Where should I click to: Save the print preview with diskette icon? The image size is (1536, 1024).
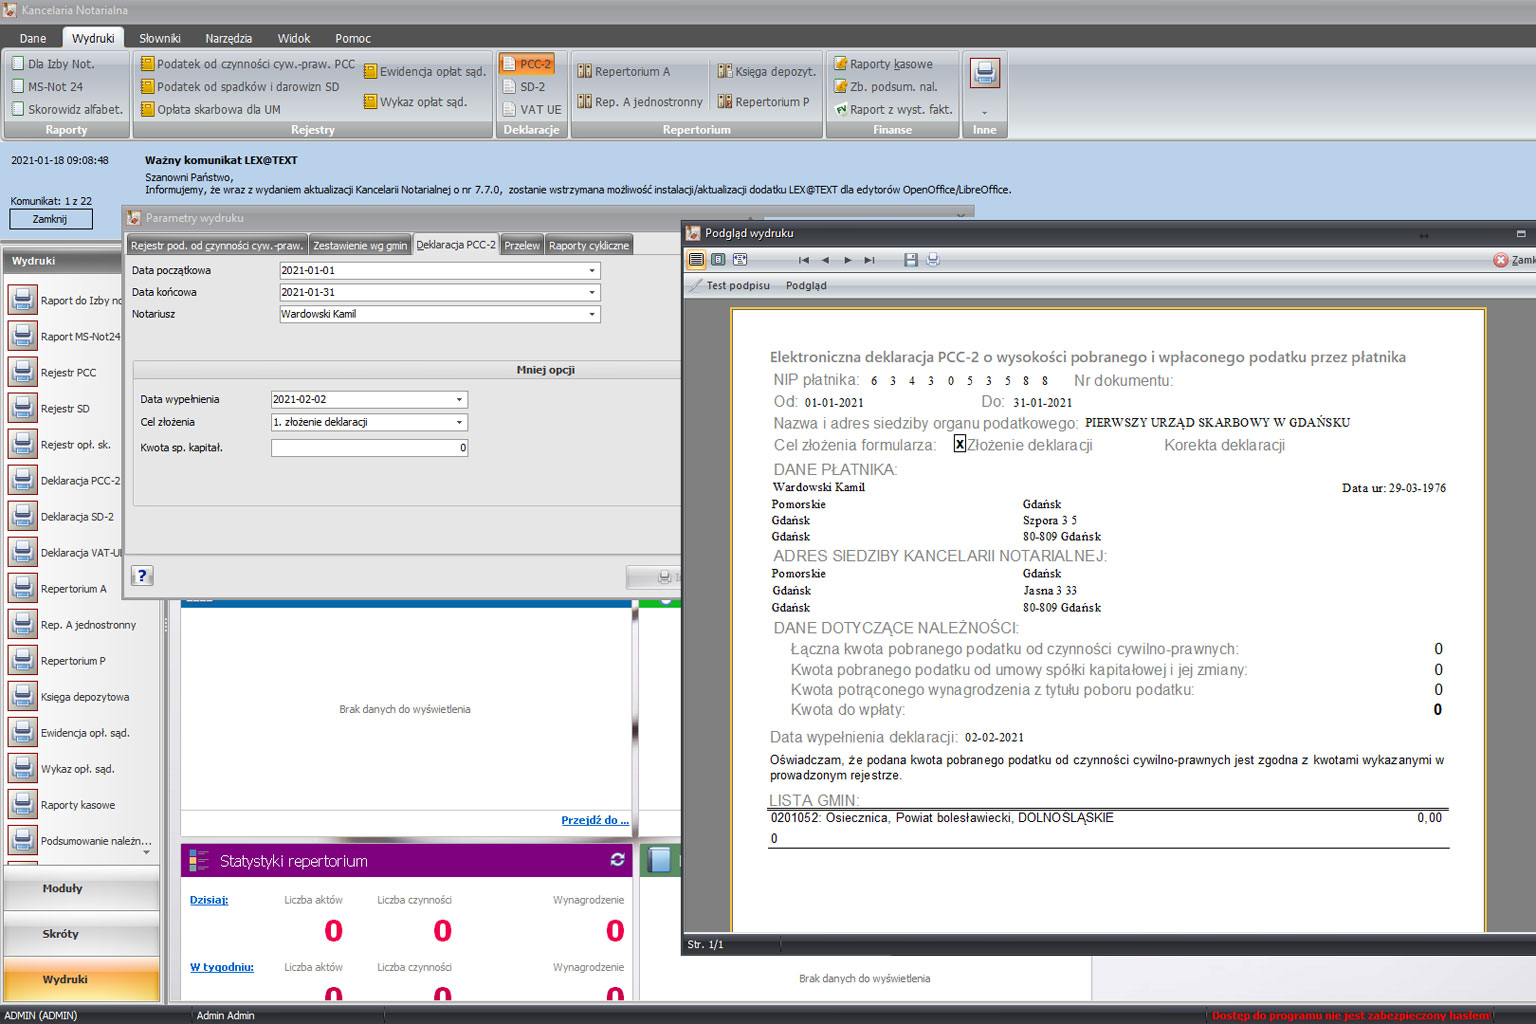(910, 260)
